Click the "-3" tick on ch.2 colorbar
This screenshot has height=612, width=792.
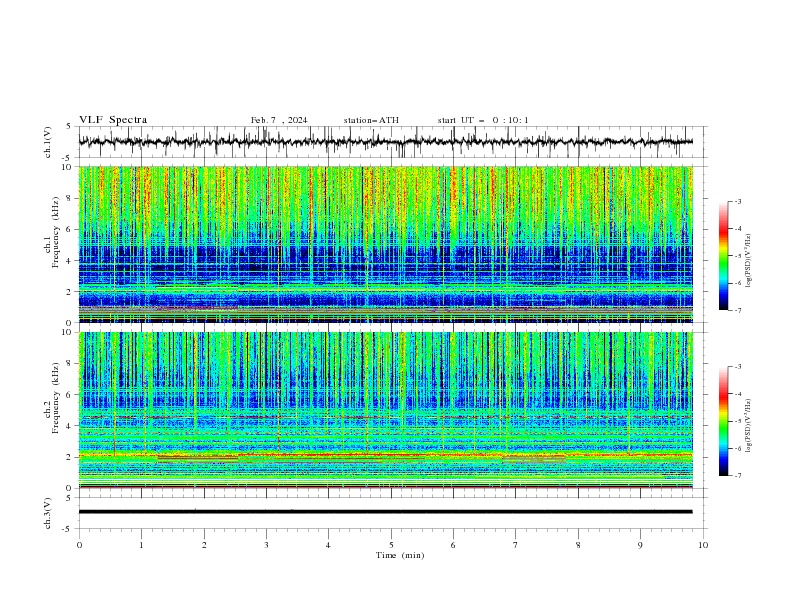(x=737, y=367)
